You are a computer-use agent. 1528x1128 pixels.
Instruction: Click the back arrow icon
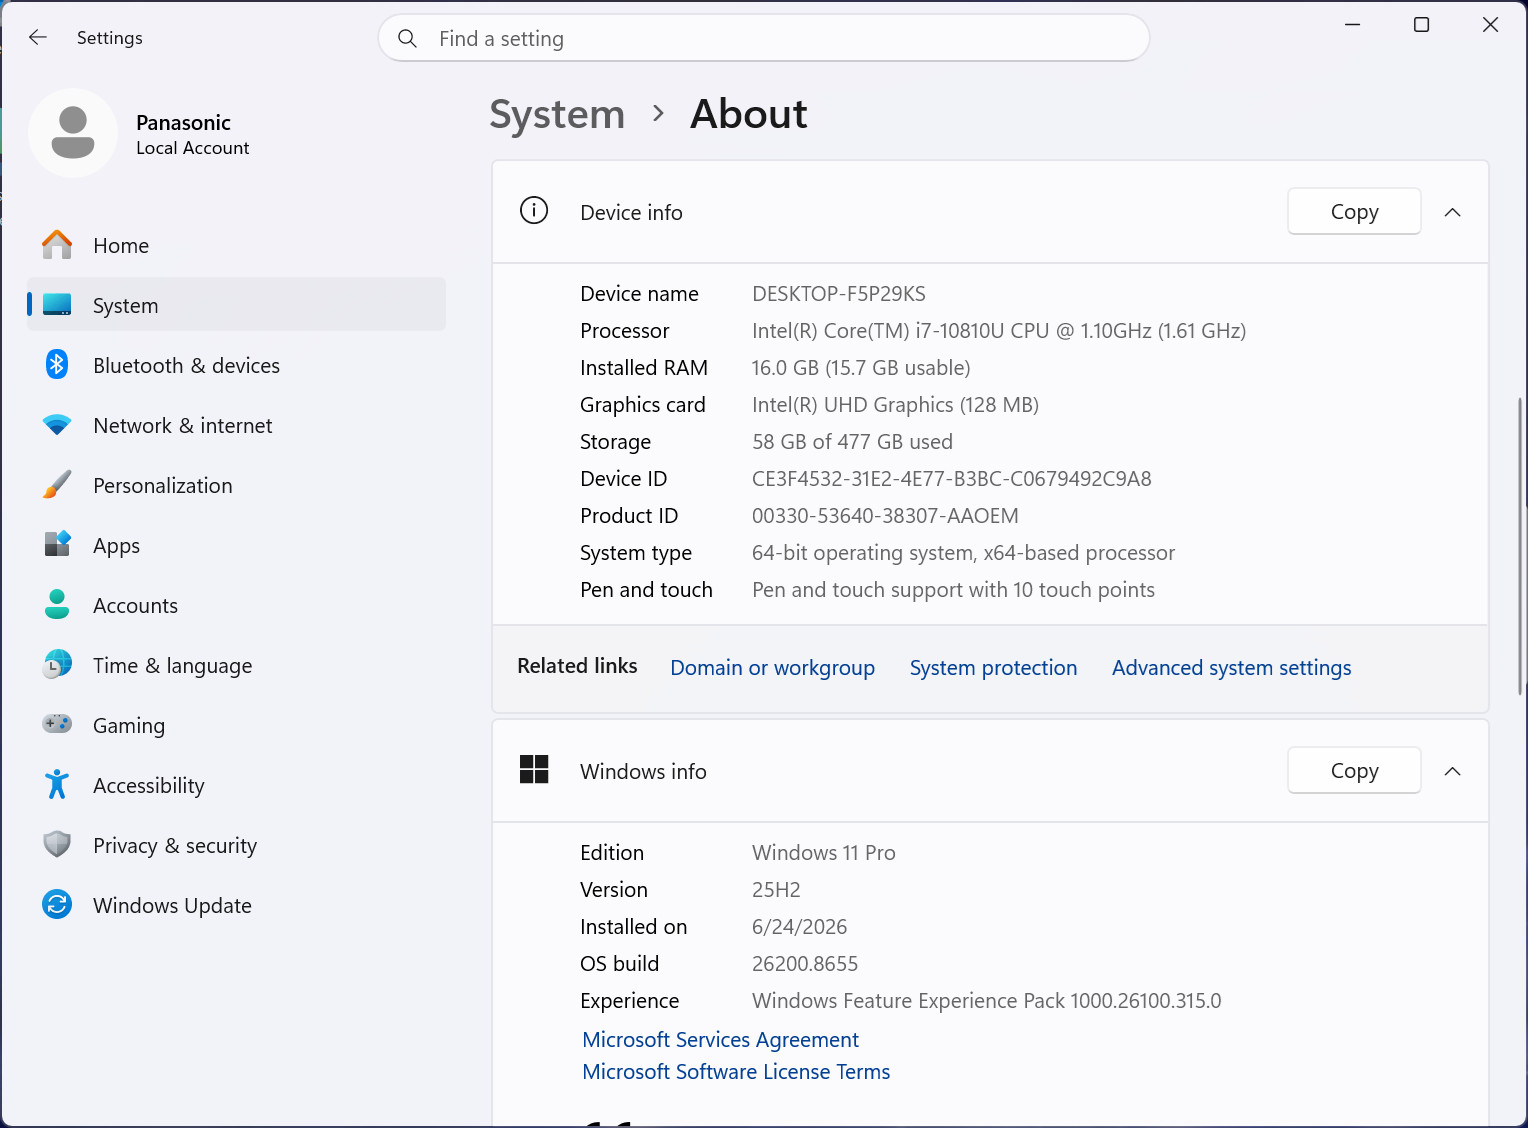tap(38, 37)
